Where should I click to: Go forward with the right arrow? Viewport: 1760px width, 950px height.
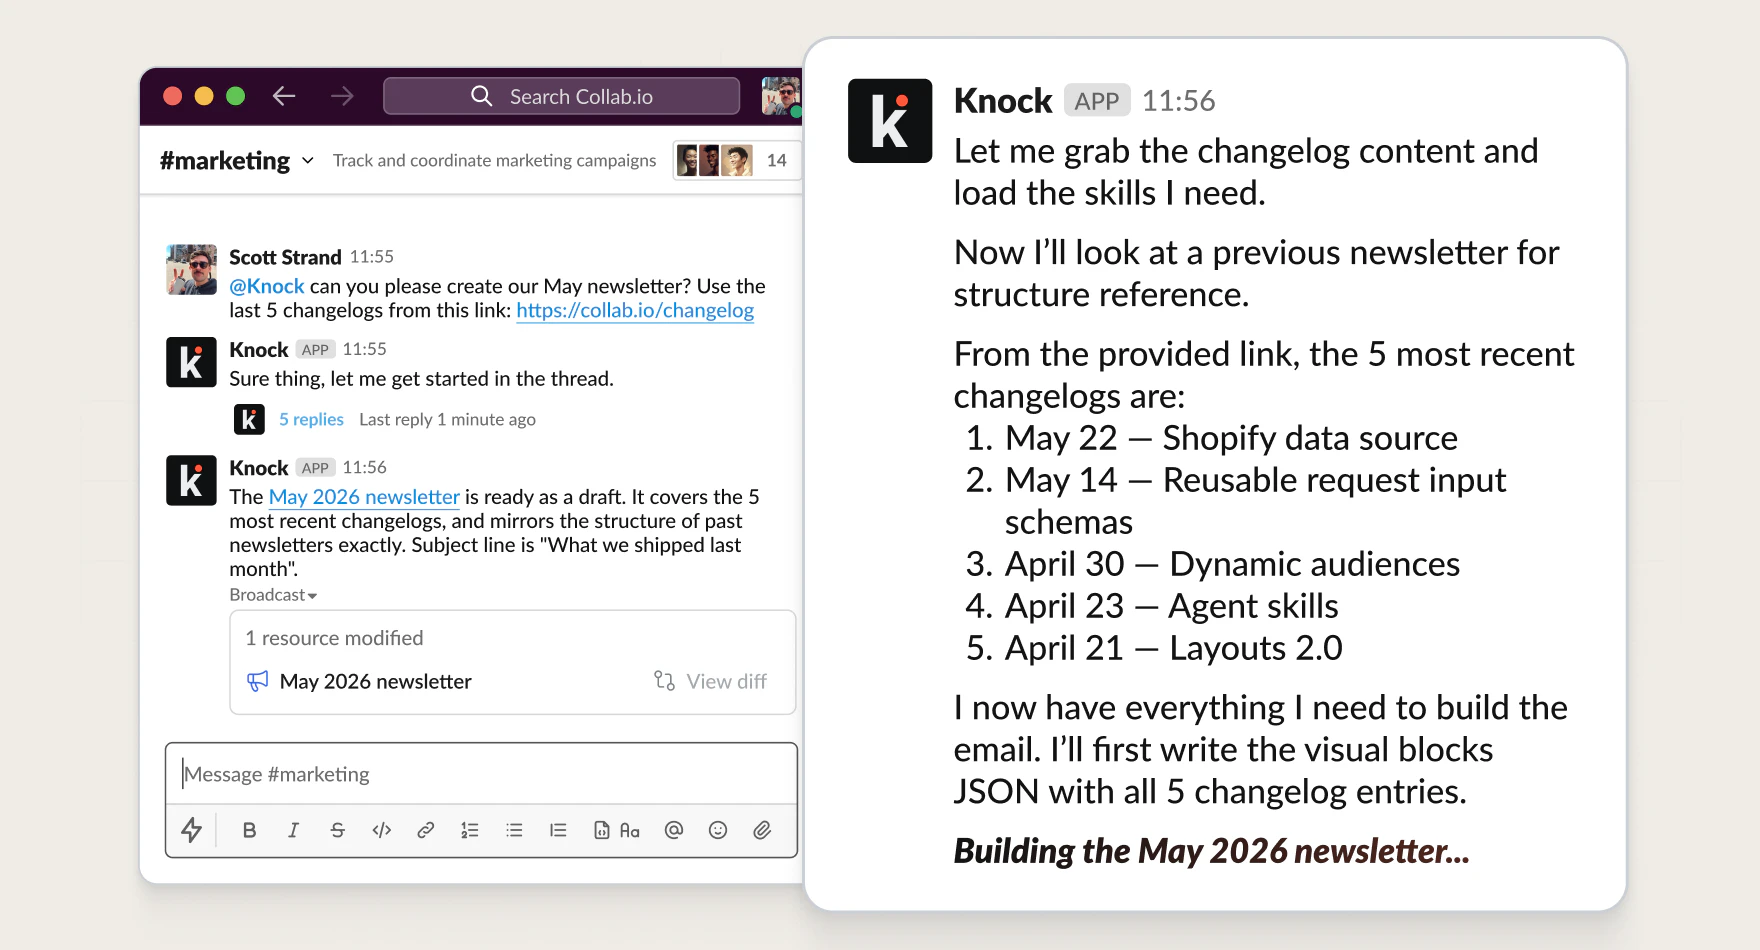coord(342,96)
